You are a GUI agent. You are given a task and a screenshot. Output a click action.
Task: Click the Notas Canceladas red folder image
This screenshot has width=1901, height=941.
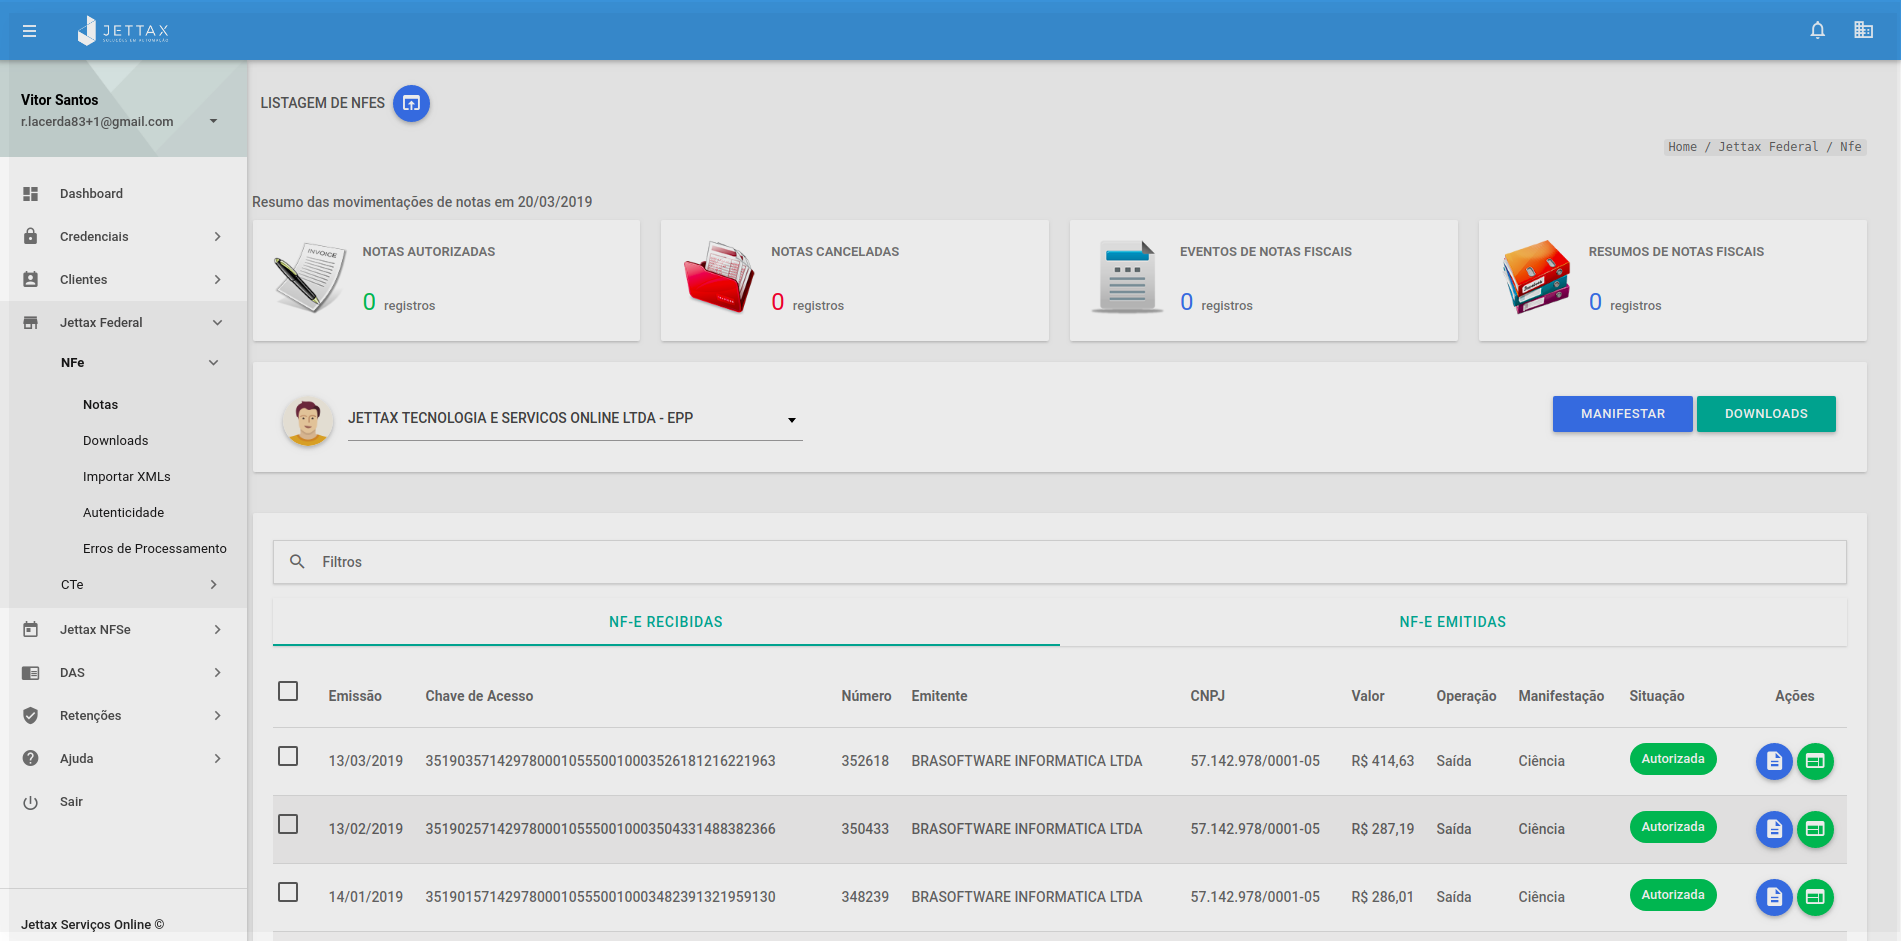[x=719, y=277]
